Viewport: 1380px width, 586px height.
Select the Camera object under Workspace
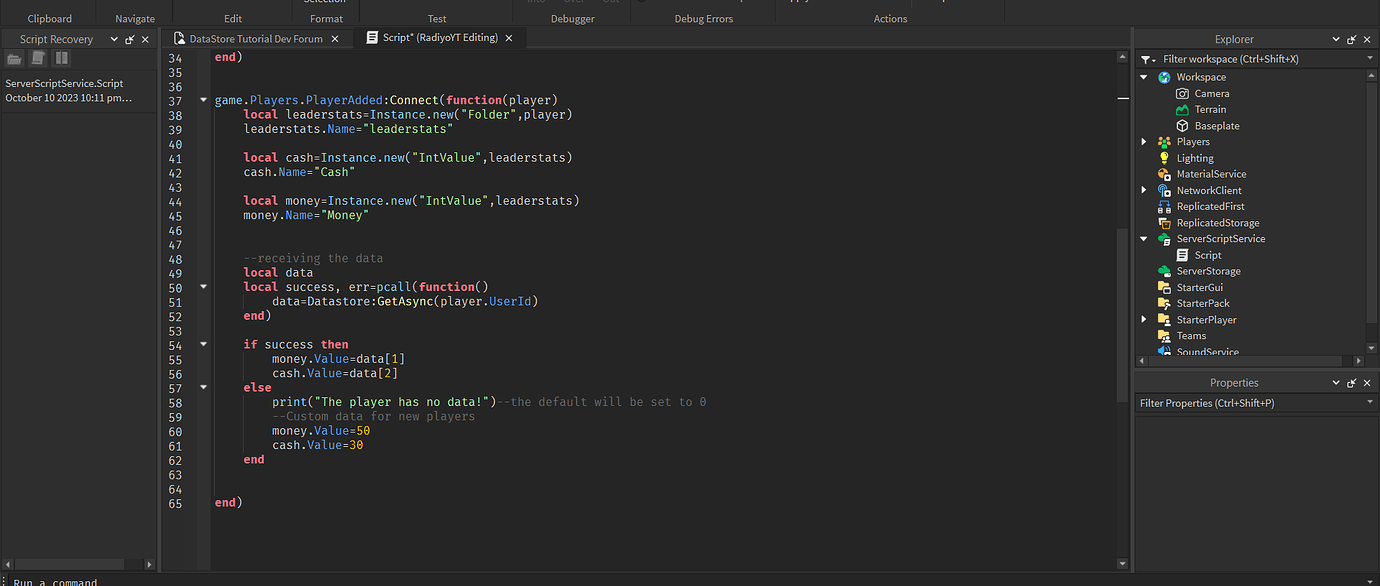coord(1211,94)
